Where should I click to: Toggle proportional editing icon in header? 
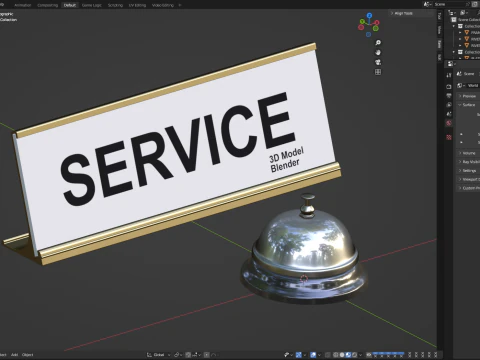(x=207, y=355)
